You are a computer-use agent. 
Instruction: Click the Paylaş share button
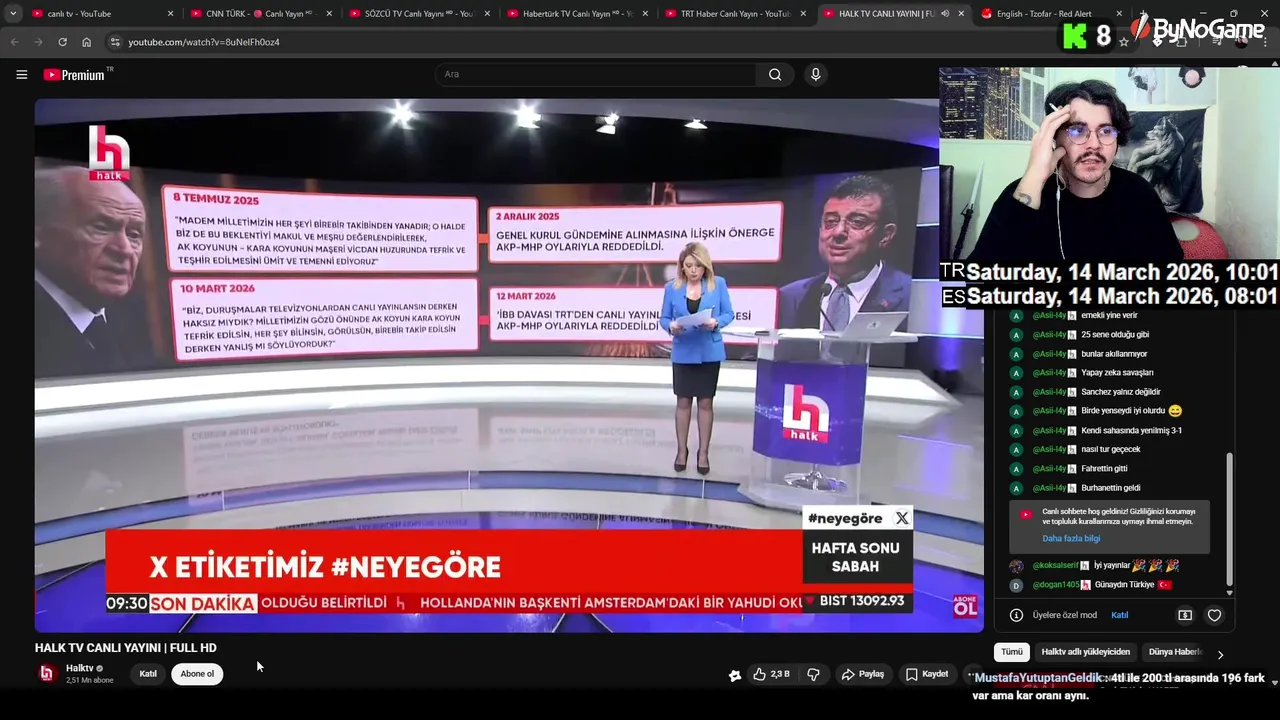coord(863,674)
